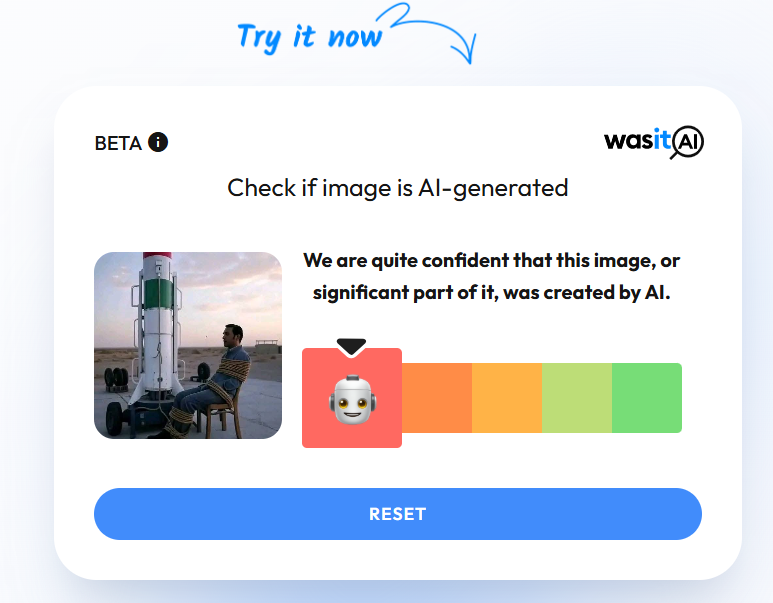This screenshot has width=773, height=603.
Task: Select the red AI-confidence segment
Action: coord(352,398)
